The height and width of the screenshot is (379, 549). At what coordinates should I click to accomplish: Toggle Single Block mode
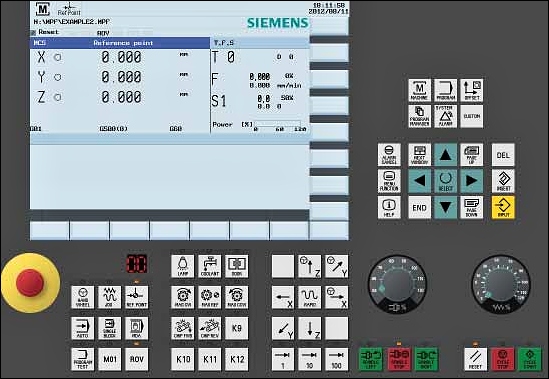[x=110, y=328]
